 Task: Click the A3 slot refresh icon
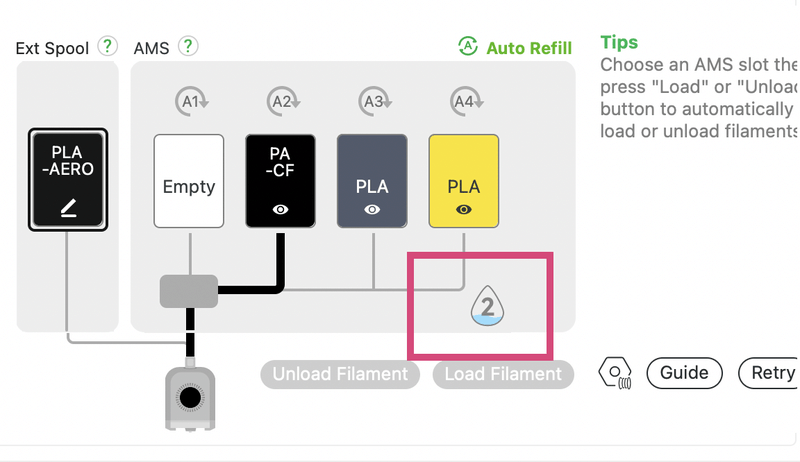coord(374,101)
